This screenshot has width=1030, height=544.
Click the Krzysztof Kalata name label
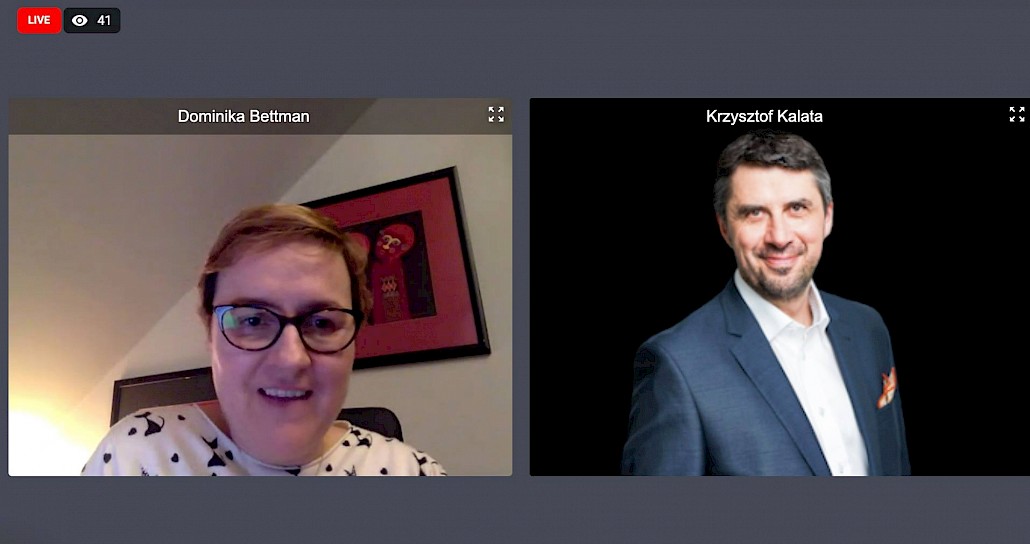(764, 116)
